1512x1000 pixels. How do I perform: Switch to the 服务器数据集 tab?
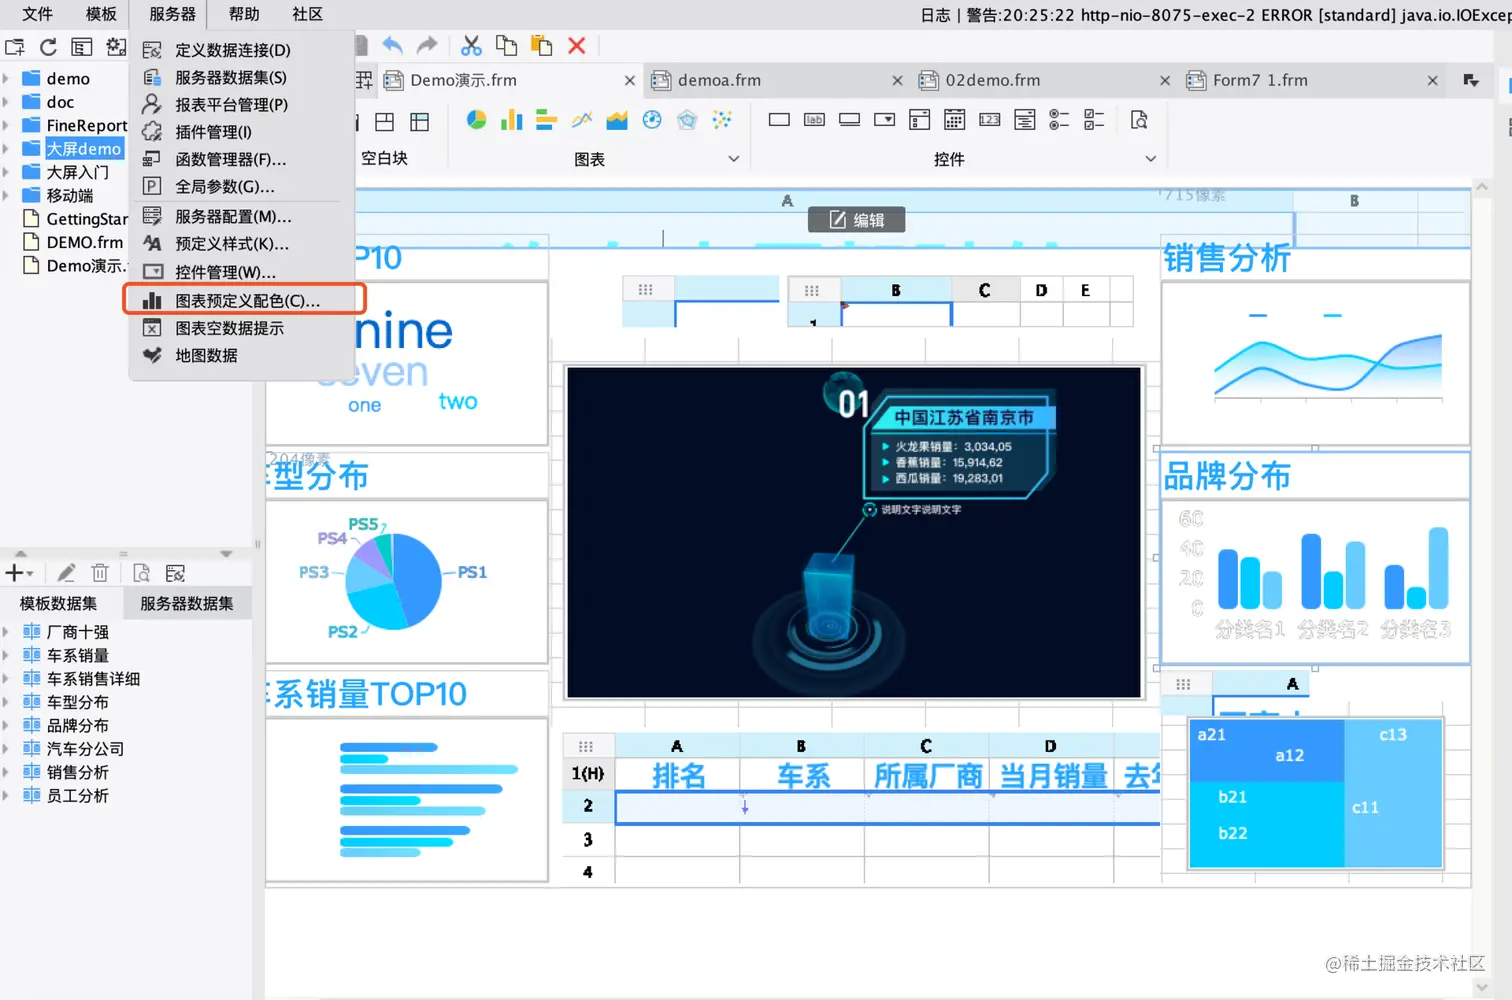pyautogui.click(x=187, y=602)
